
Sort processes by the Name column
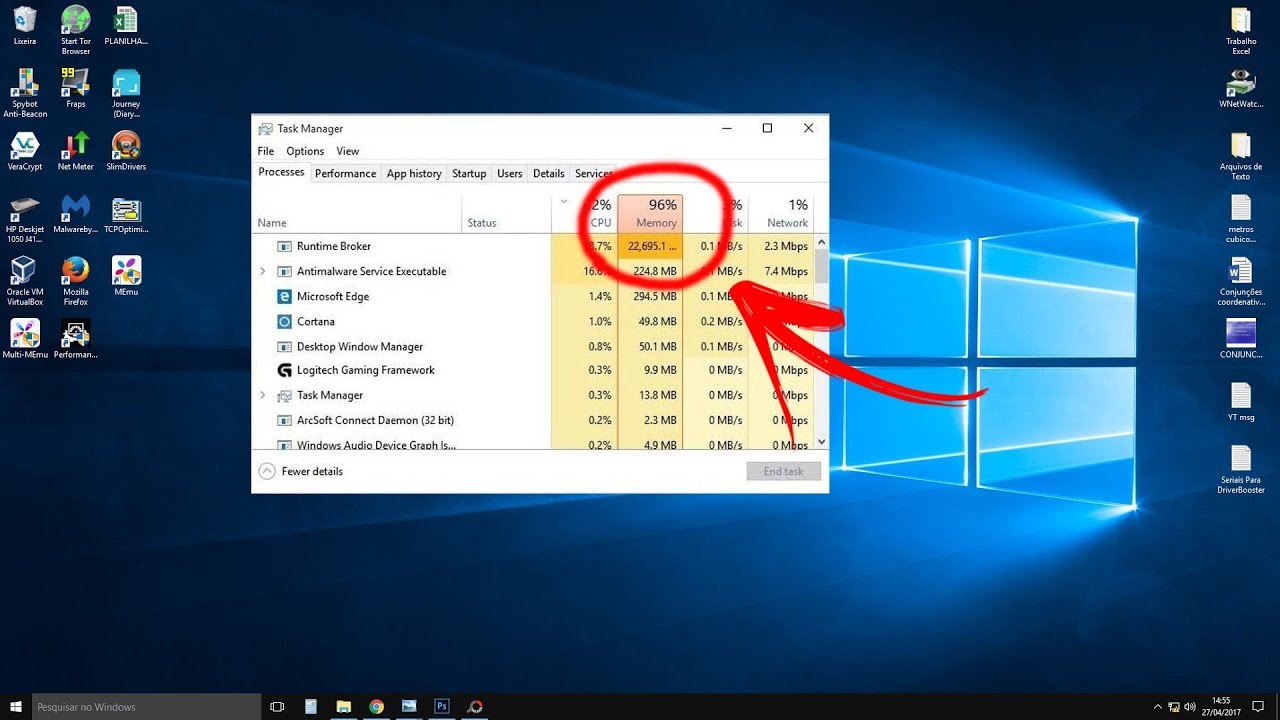coord(356,213)
